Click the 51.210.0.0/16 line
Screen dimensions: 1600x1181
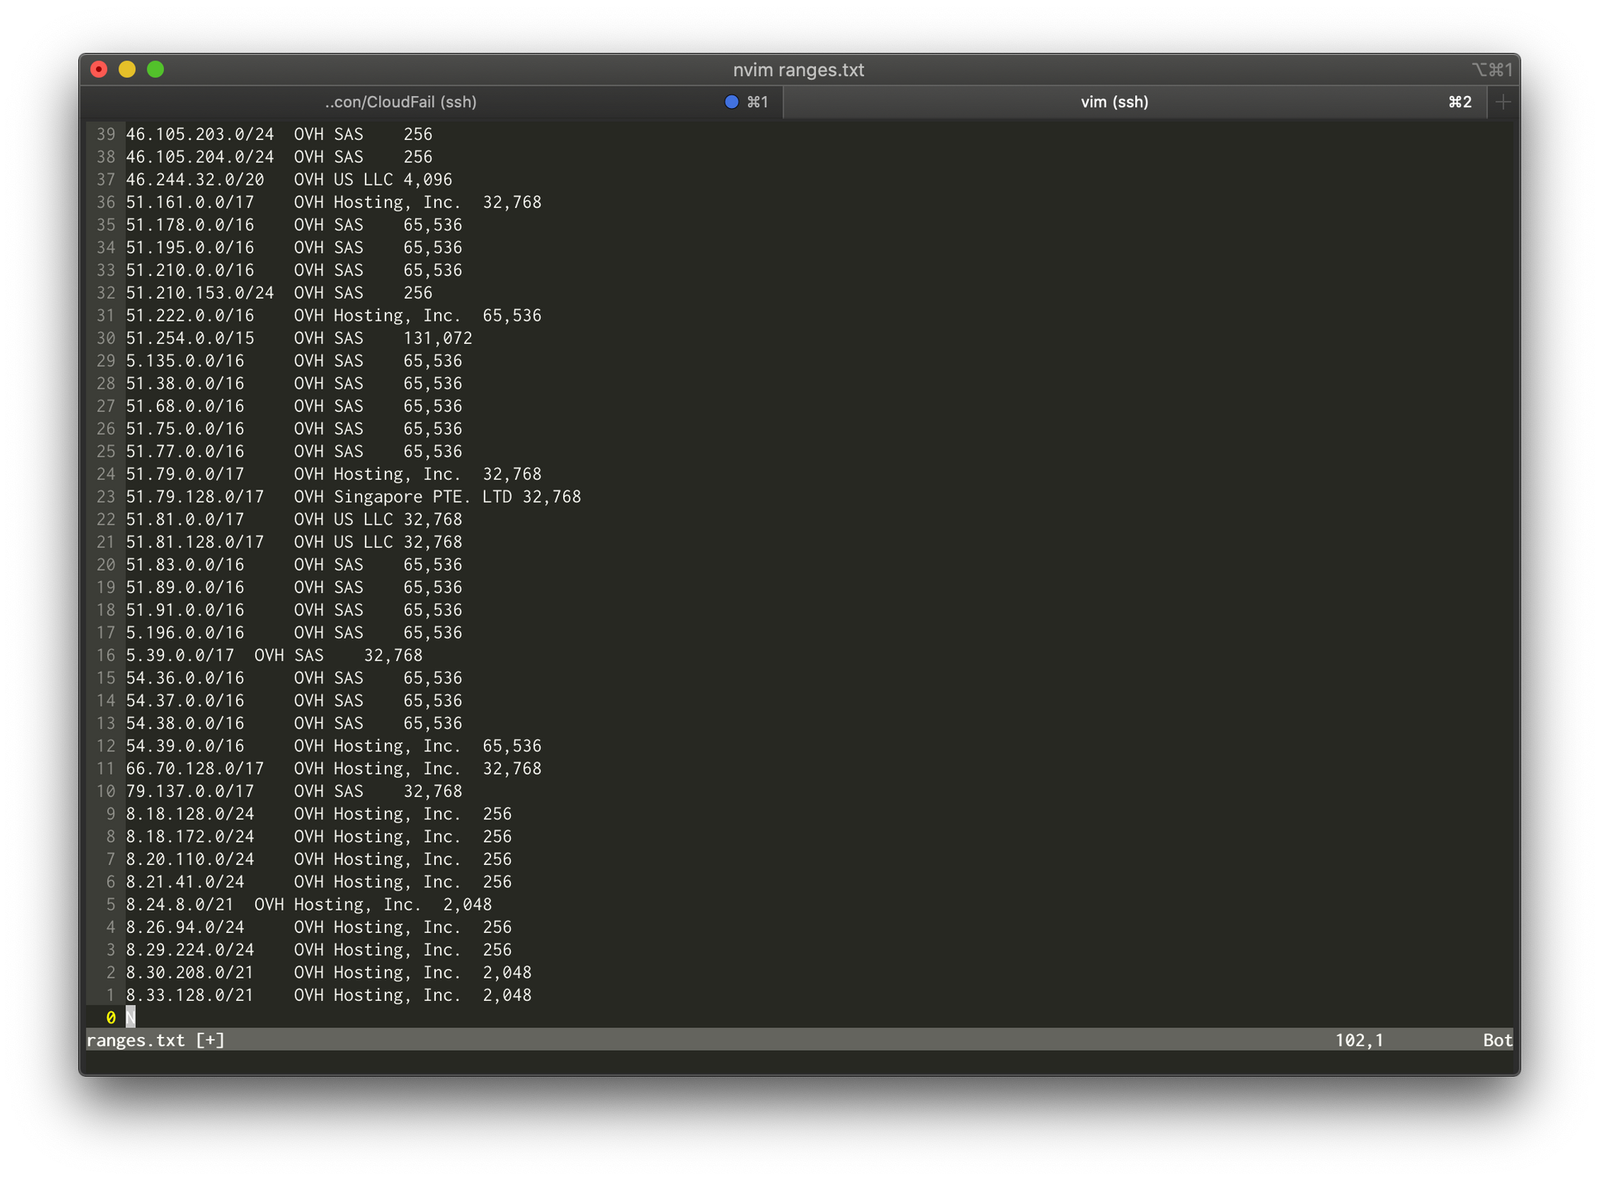190,270
